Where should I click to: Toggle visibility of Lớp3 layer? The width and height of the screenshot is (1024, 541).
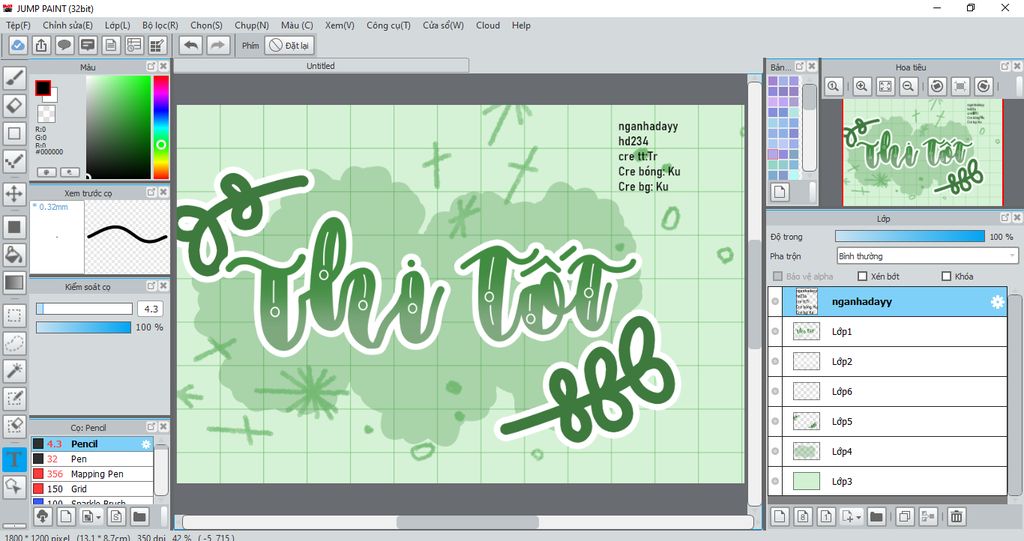tap(775, 482)
